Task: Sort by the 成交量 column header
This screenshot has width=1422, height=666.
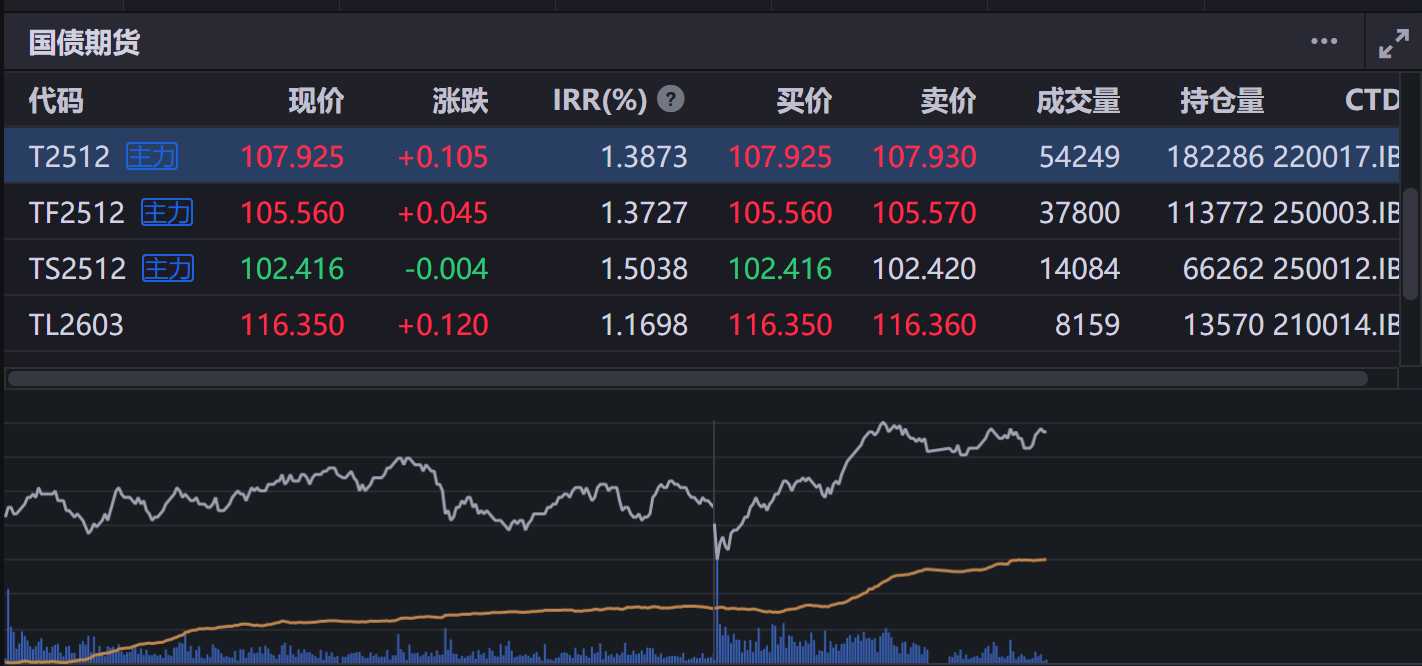Action: [1078, 100]
